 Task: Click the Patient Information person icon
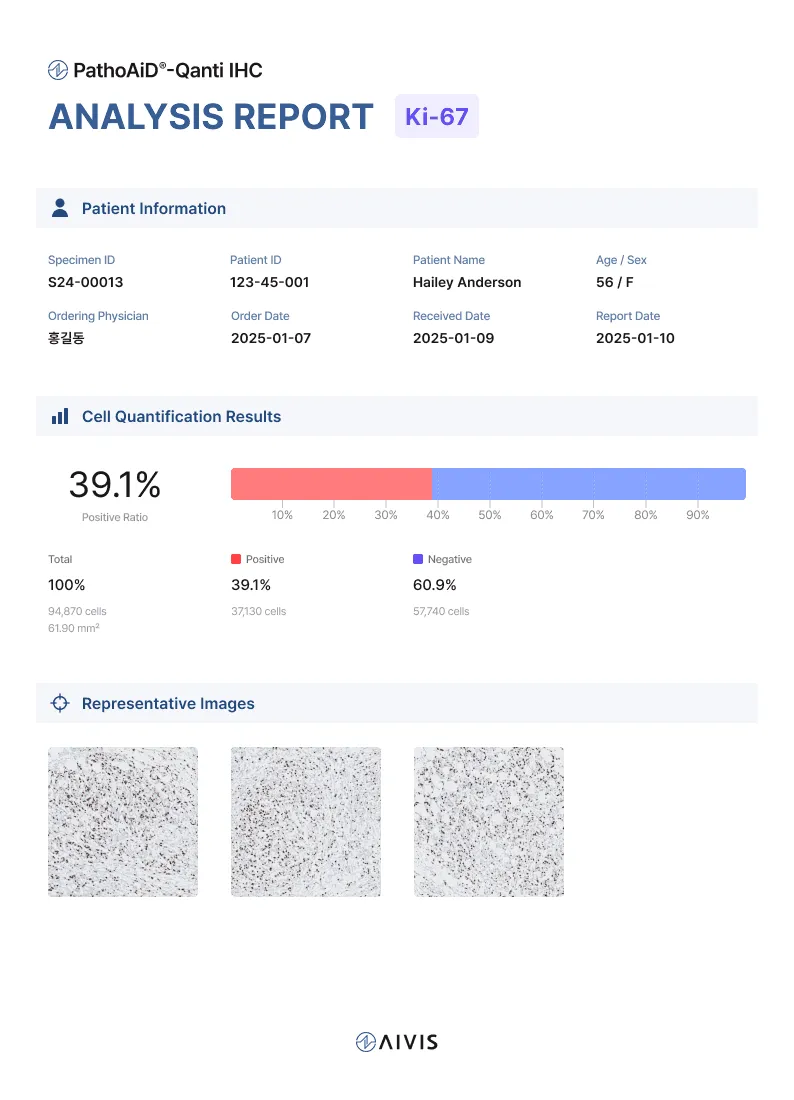point(60,208)
